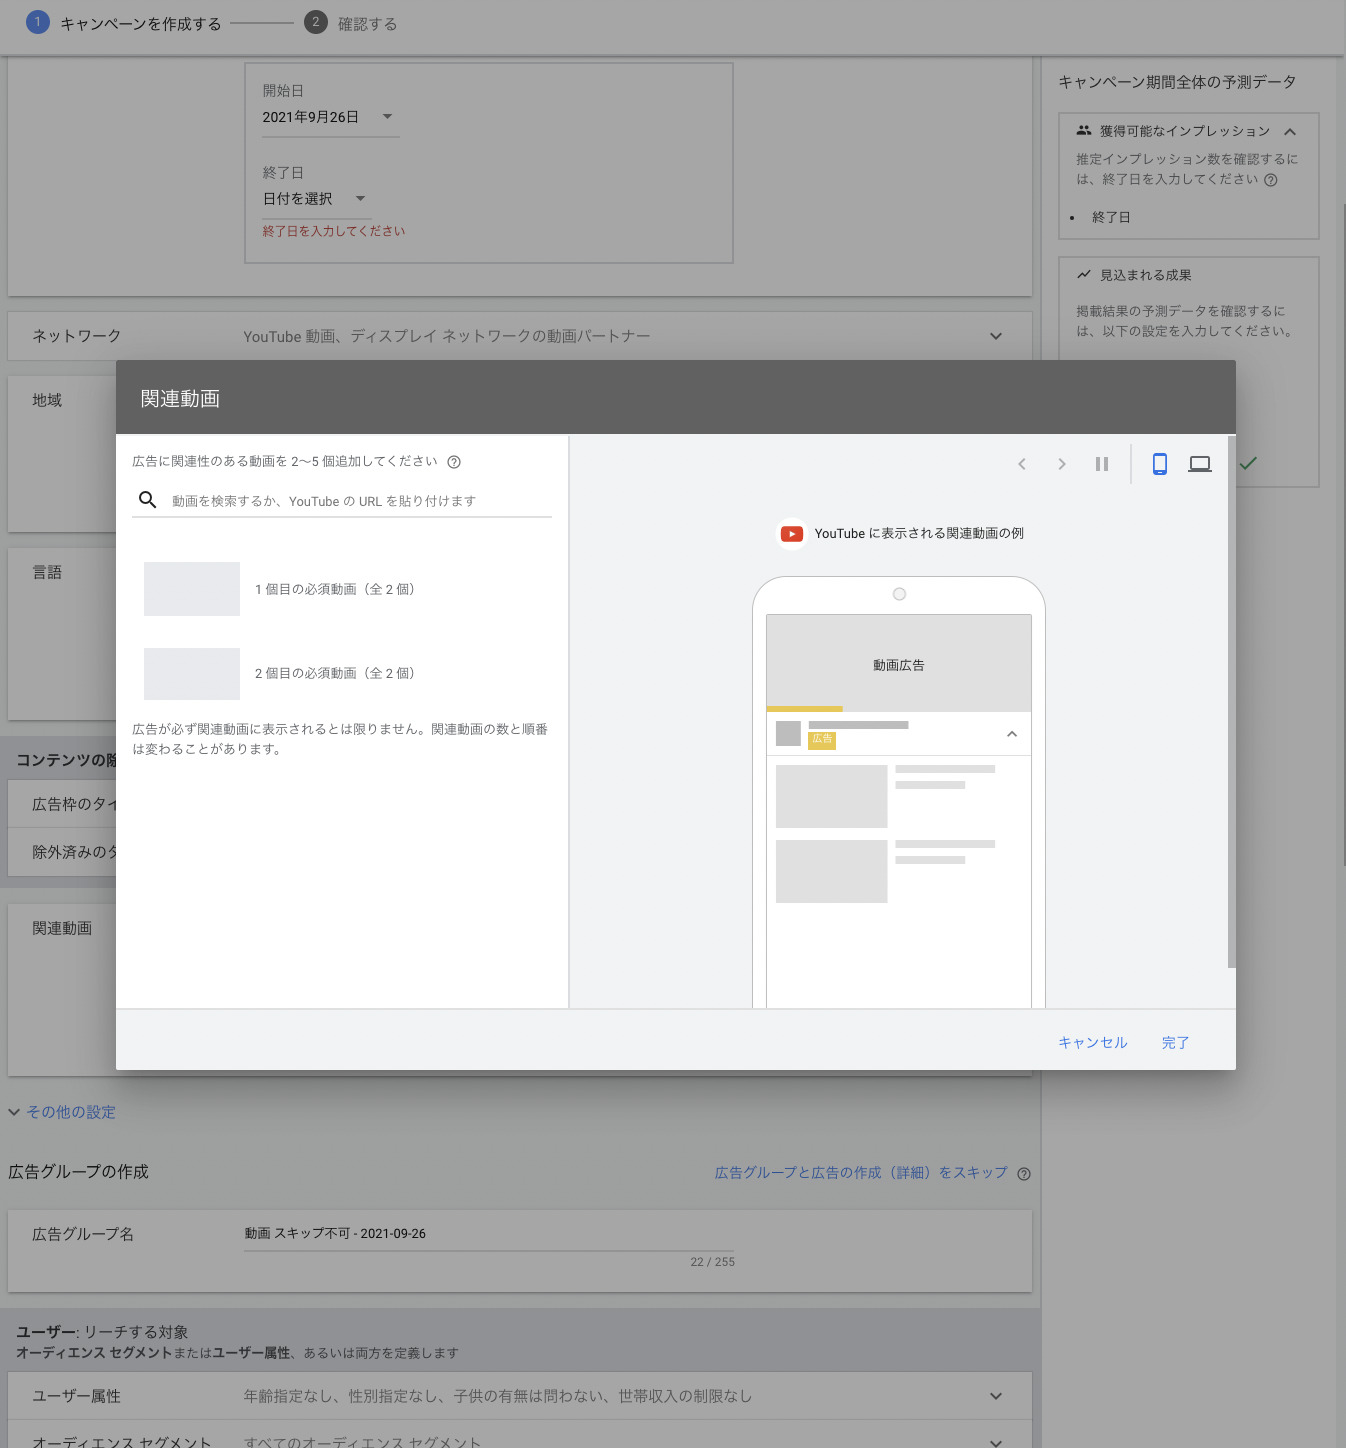Pause the related video preview animation

(1102, 464)
